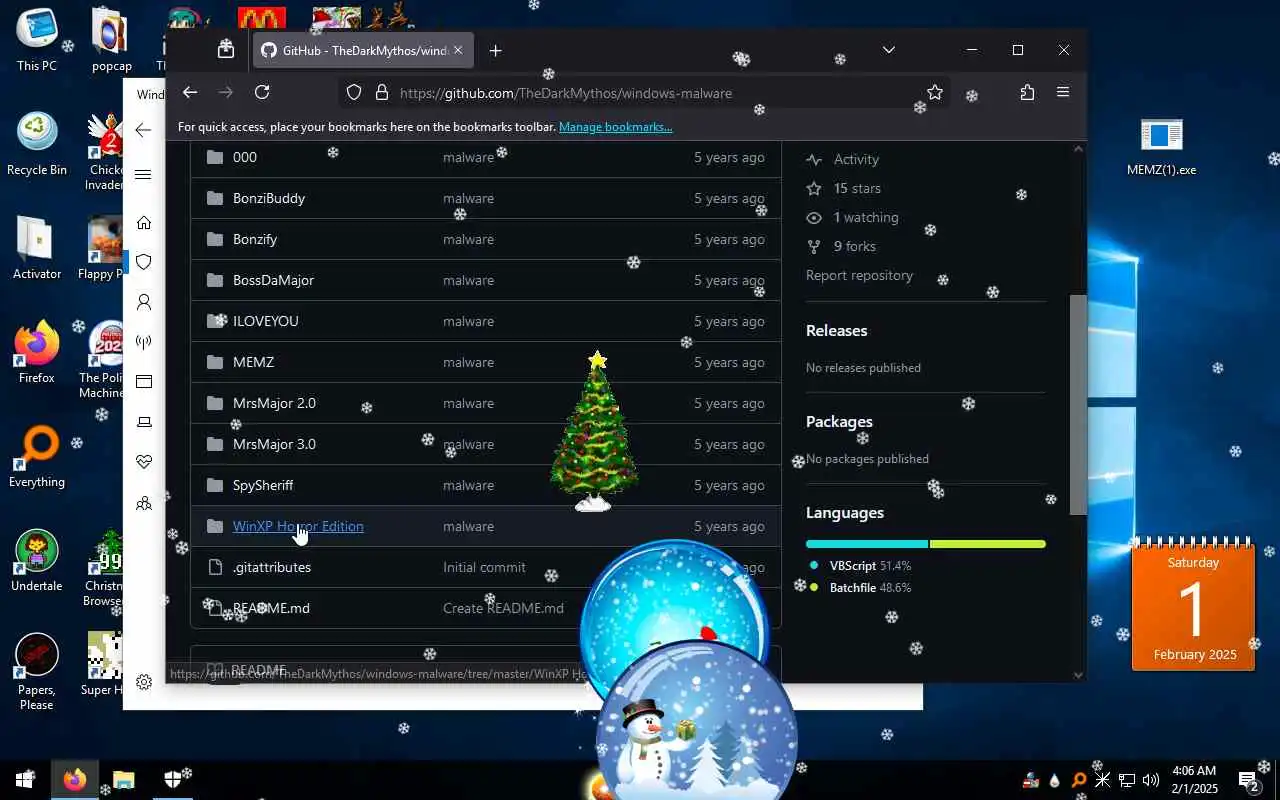Open the Bonzify folder
The width and height of the screenshot is (1280, 800).
(x=255, y=239)
